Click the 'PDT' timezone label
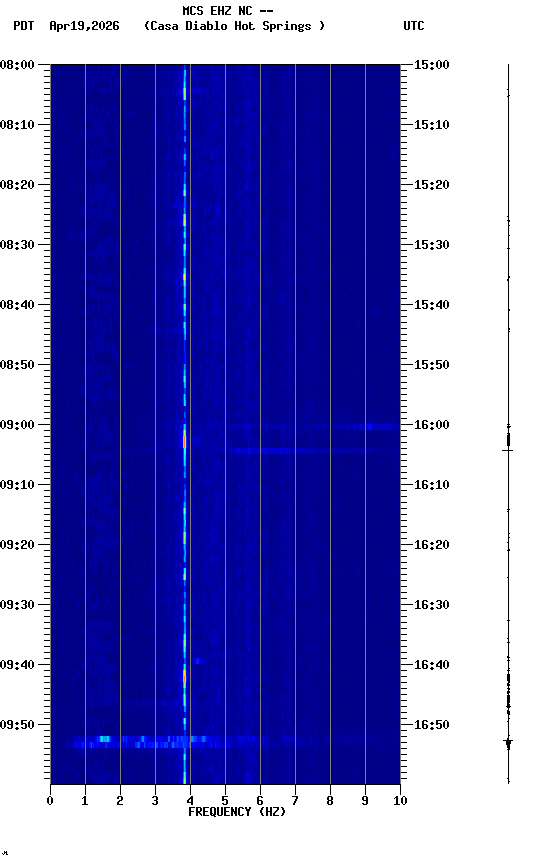Viewport: 552px width, 864px height. [24, 26]
